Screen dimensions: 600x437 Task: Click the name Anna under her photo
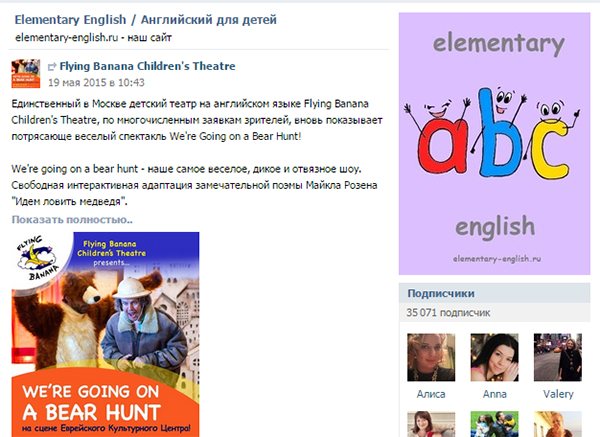(x=494, y=394)
